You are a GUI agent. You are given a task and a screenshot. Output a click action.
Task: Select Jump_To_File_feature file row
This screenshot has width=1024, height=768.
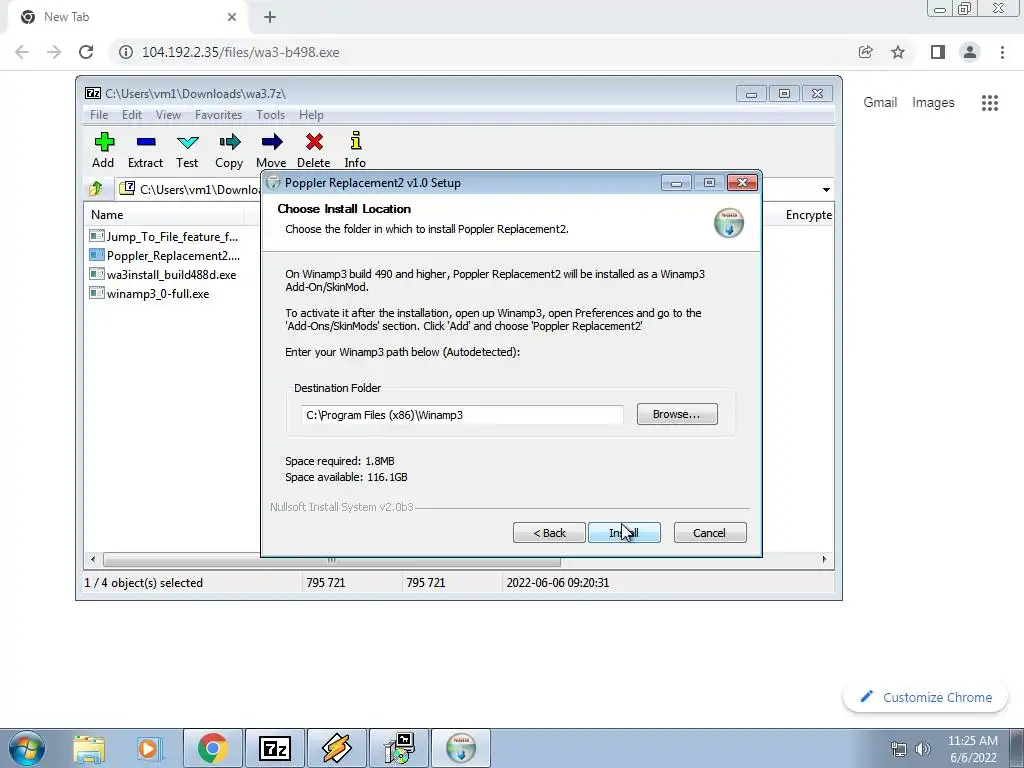164,236
